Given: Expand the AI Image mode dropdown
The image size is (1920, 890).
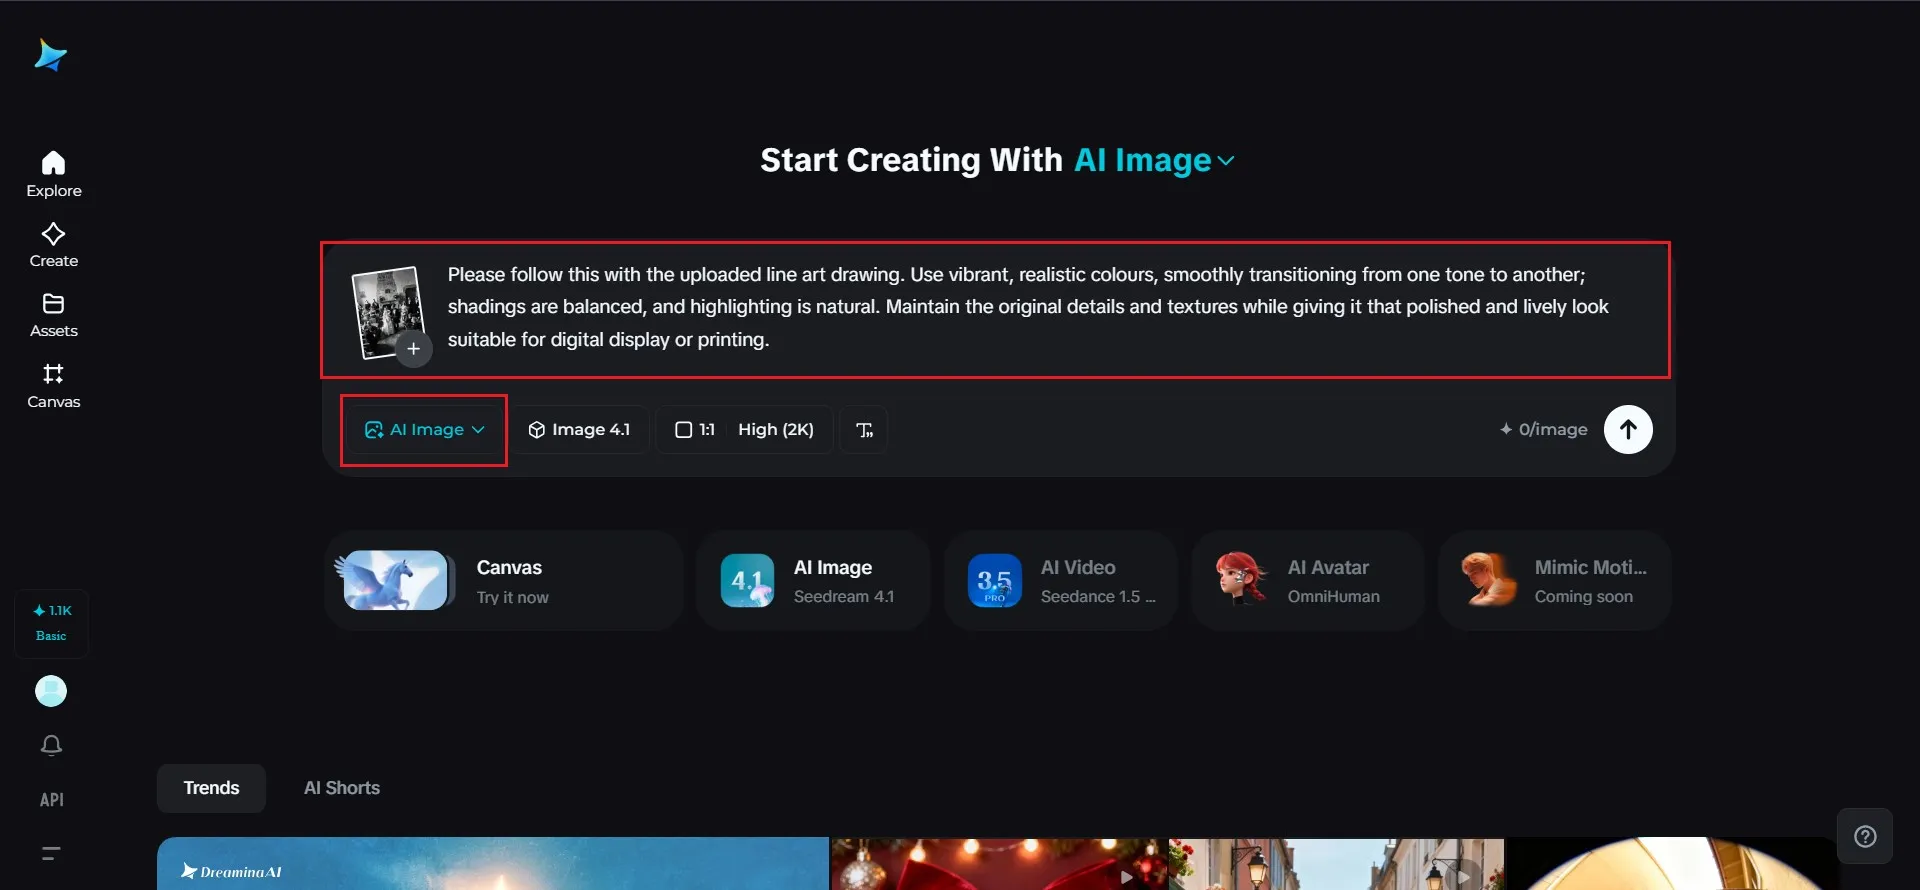Looking at the screenshot, I should click(424, 430).
